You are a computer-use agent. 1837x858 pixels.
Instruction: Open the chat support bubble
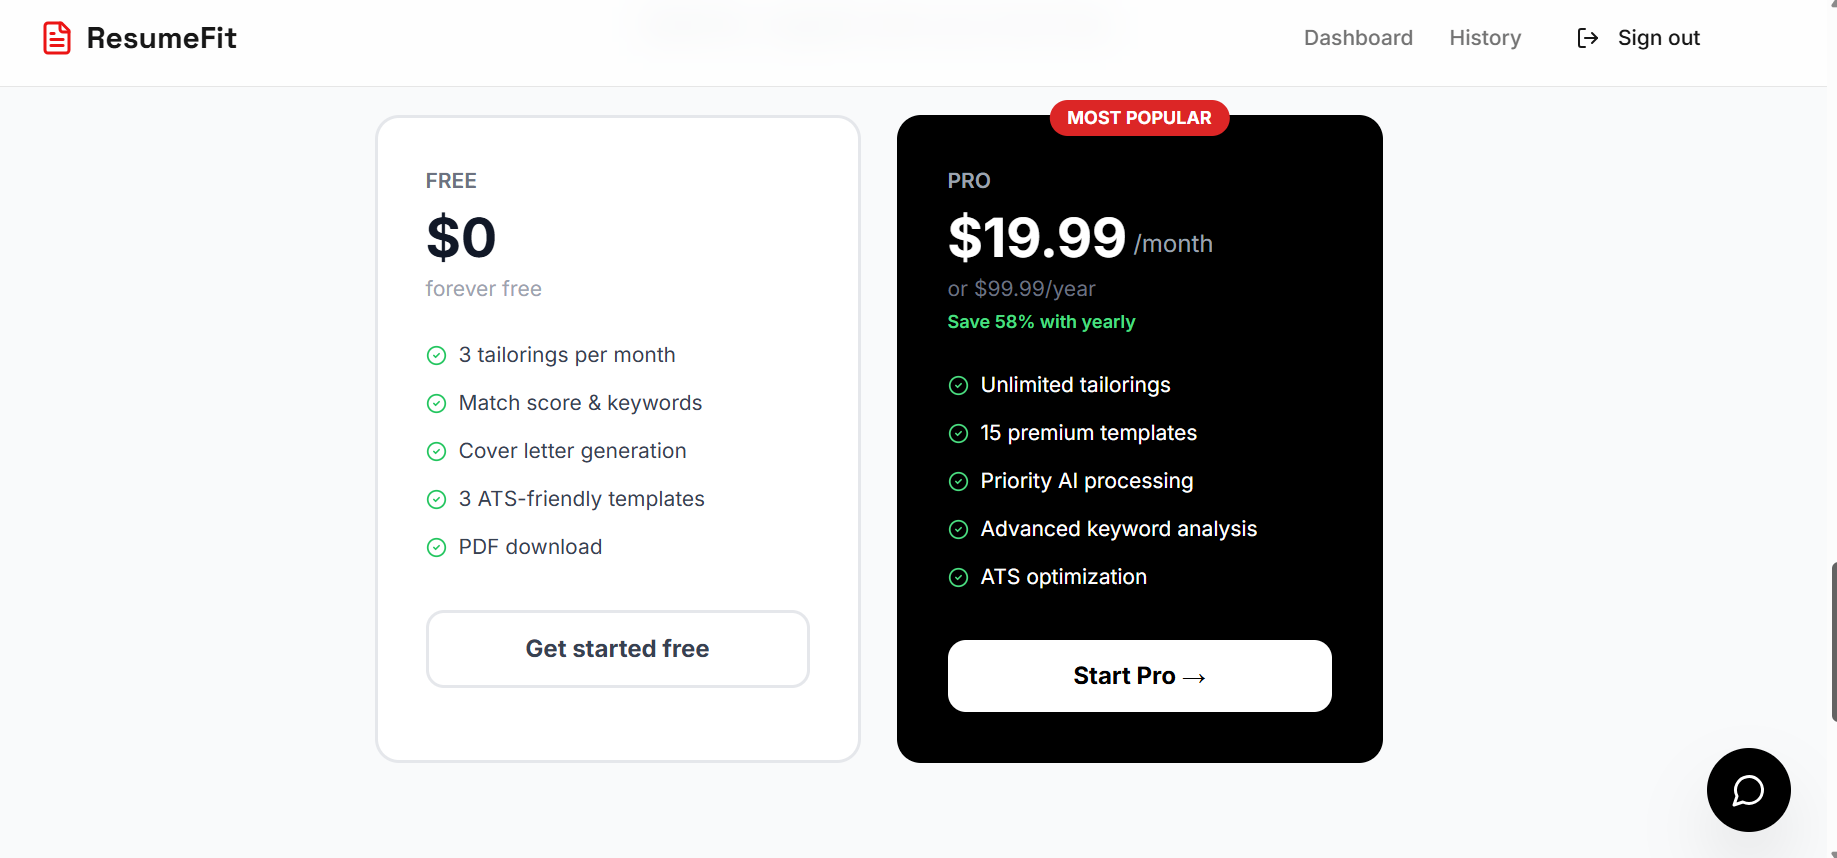(1748, 790)
